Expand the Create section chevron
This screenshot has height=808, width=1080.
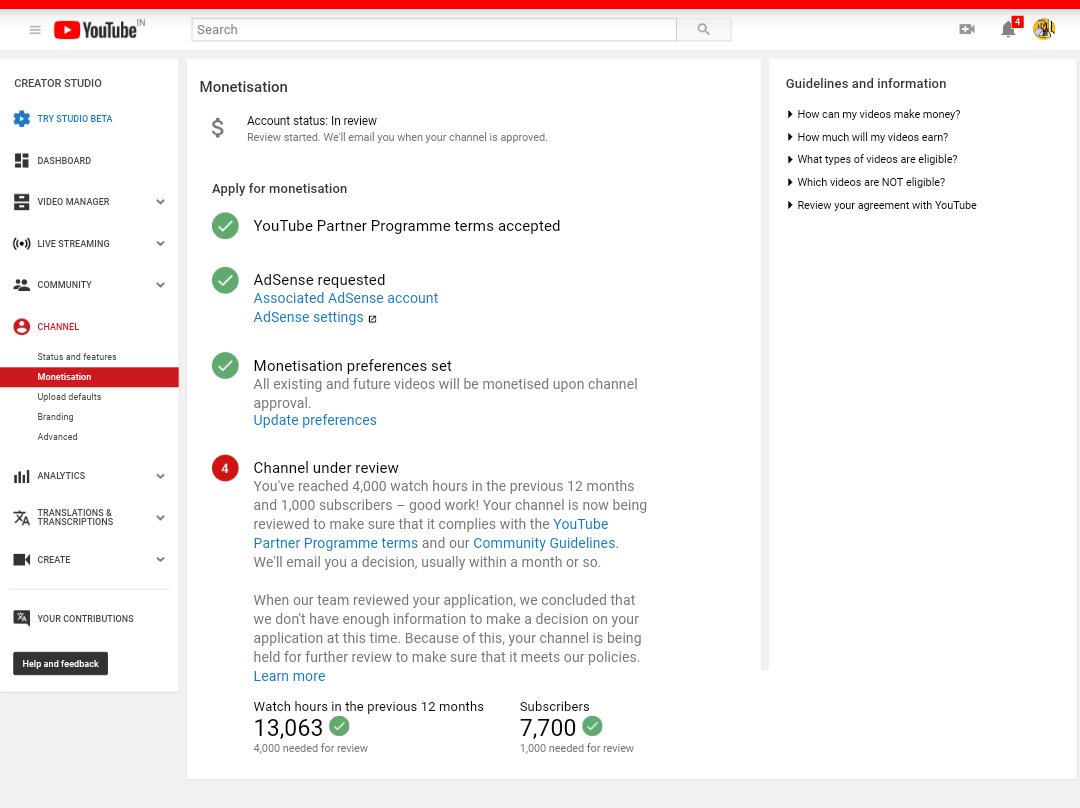pos(160,559)
